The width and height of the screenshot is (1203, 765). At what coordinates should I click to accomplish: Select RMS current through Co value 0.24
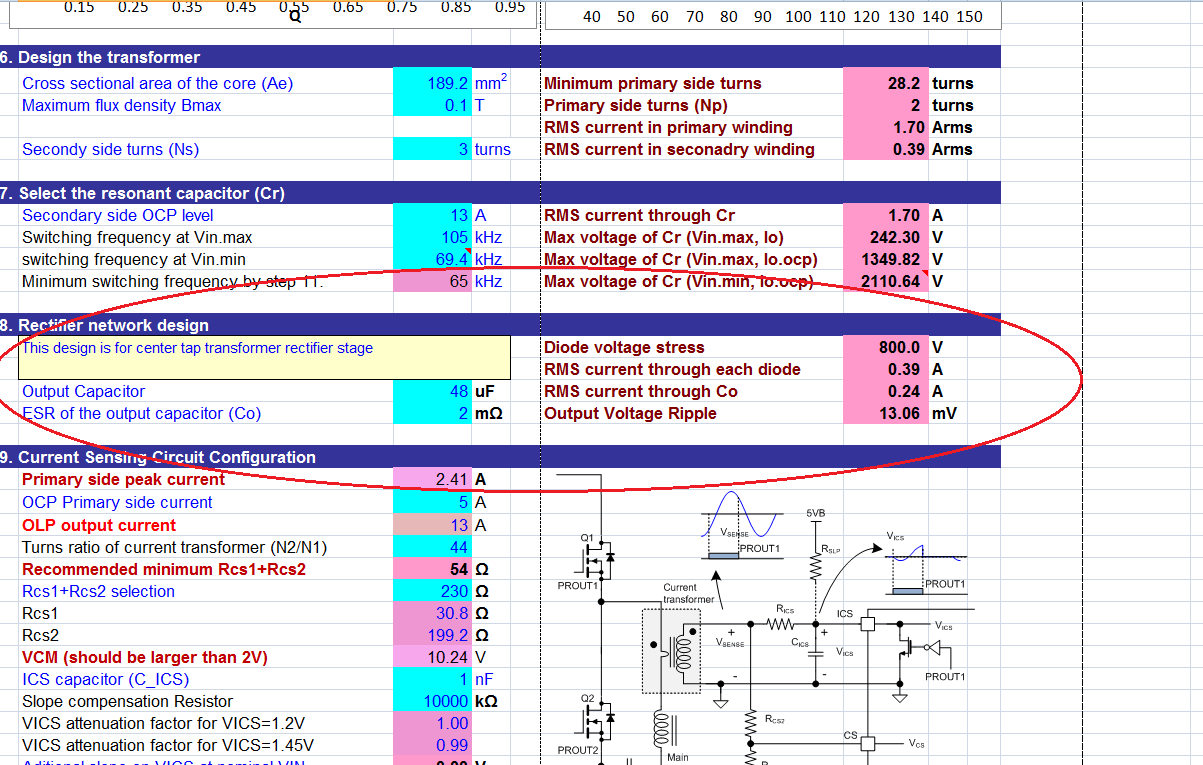coord(886,392)
